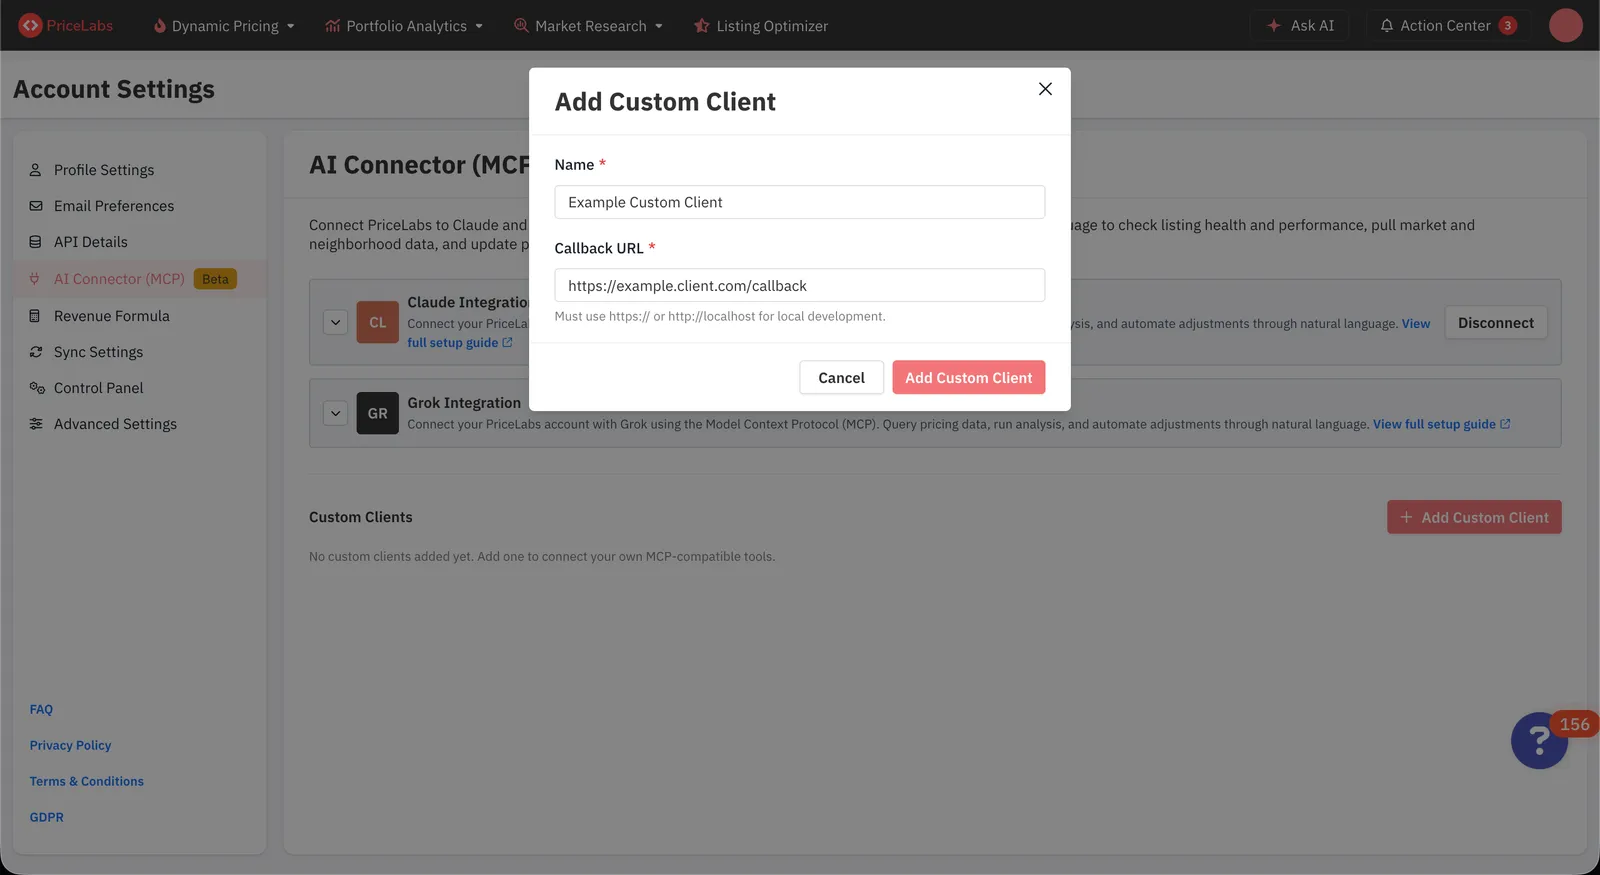The width and height of the screenshot is (1600, 875).
Task: Click the Control Panel toggles icon
Action: click(37, 388)
